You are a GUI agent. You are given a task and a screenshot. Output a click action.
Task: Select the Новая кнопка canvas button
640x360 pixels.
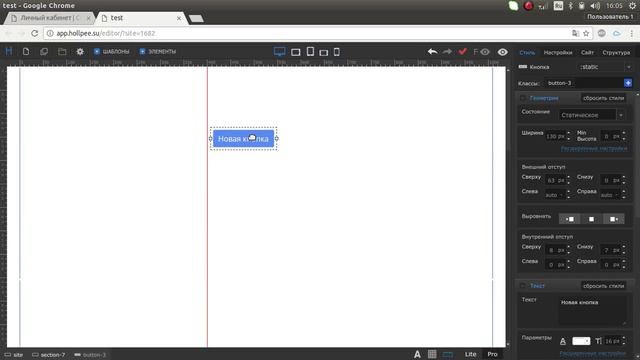coord(244,139)
